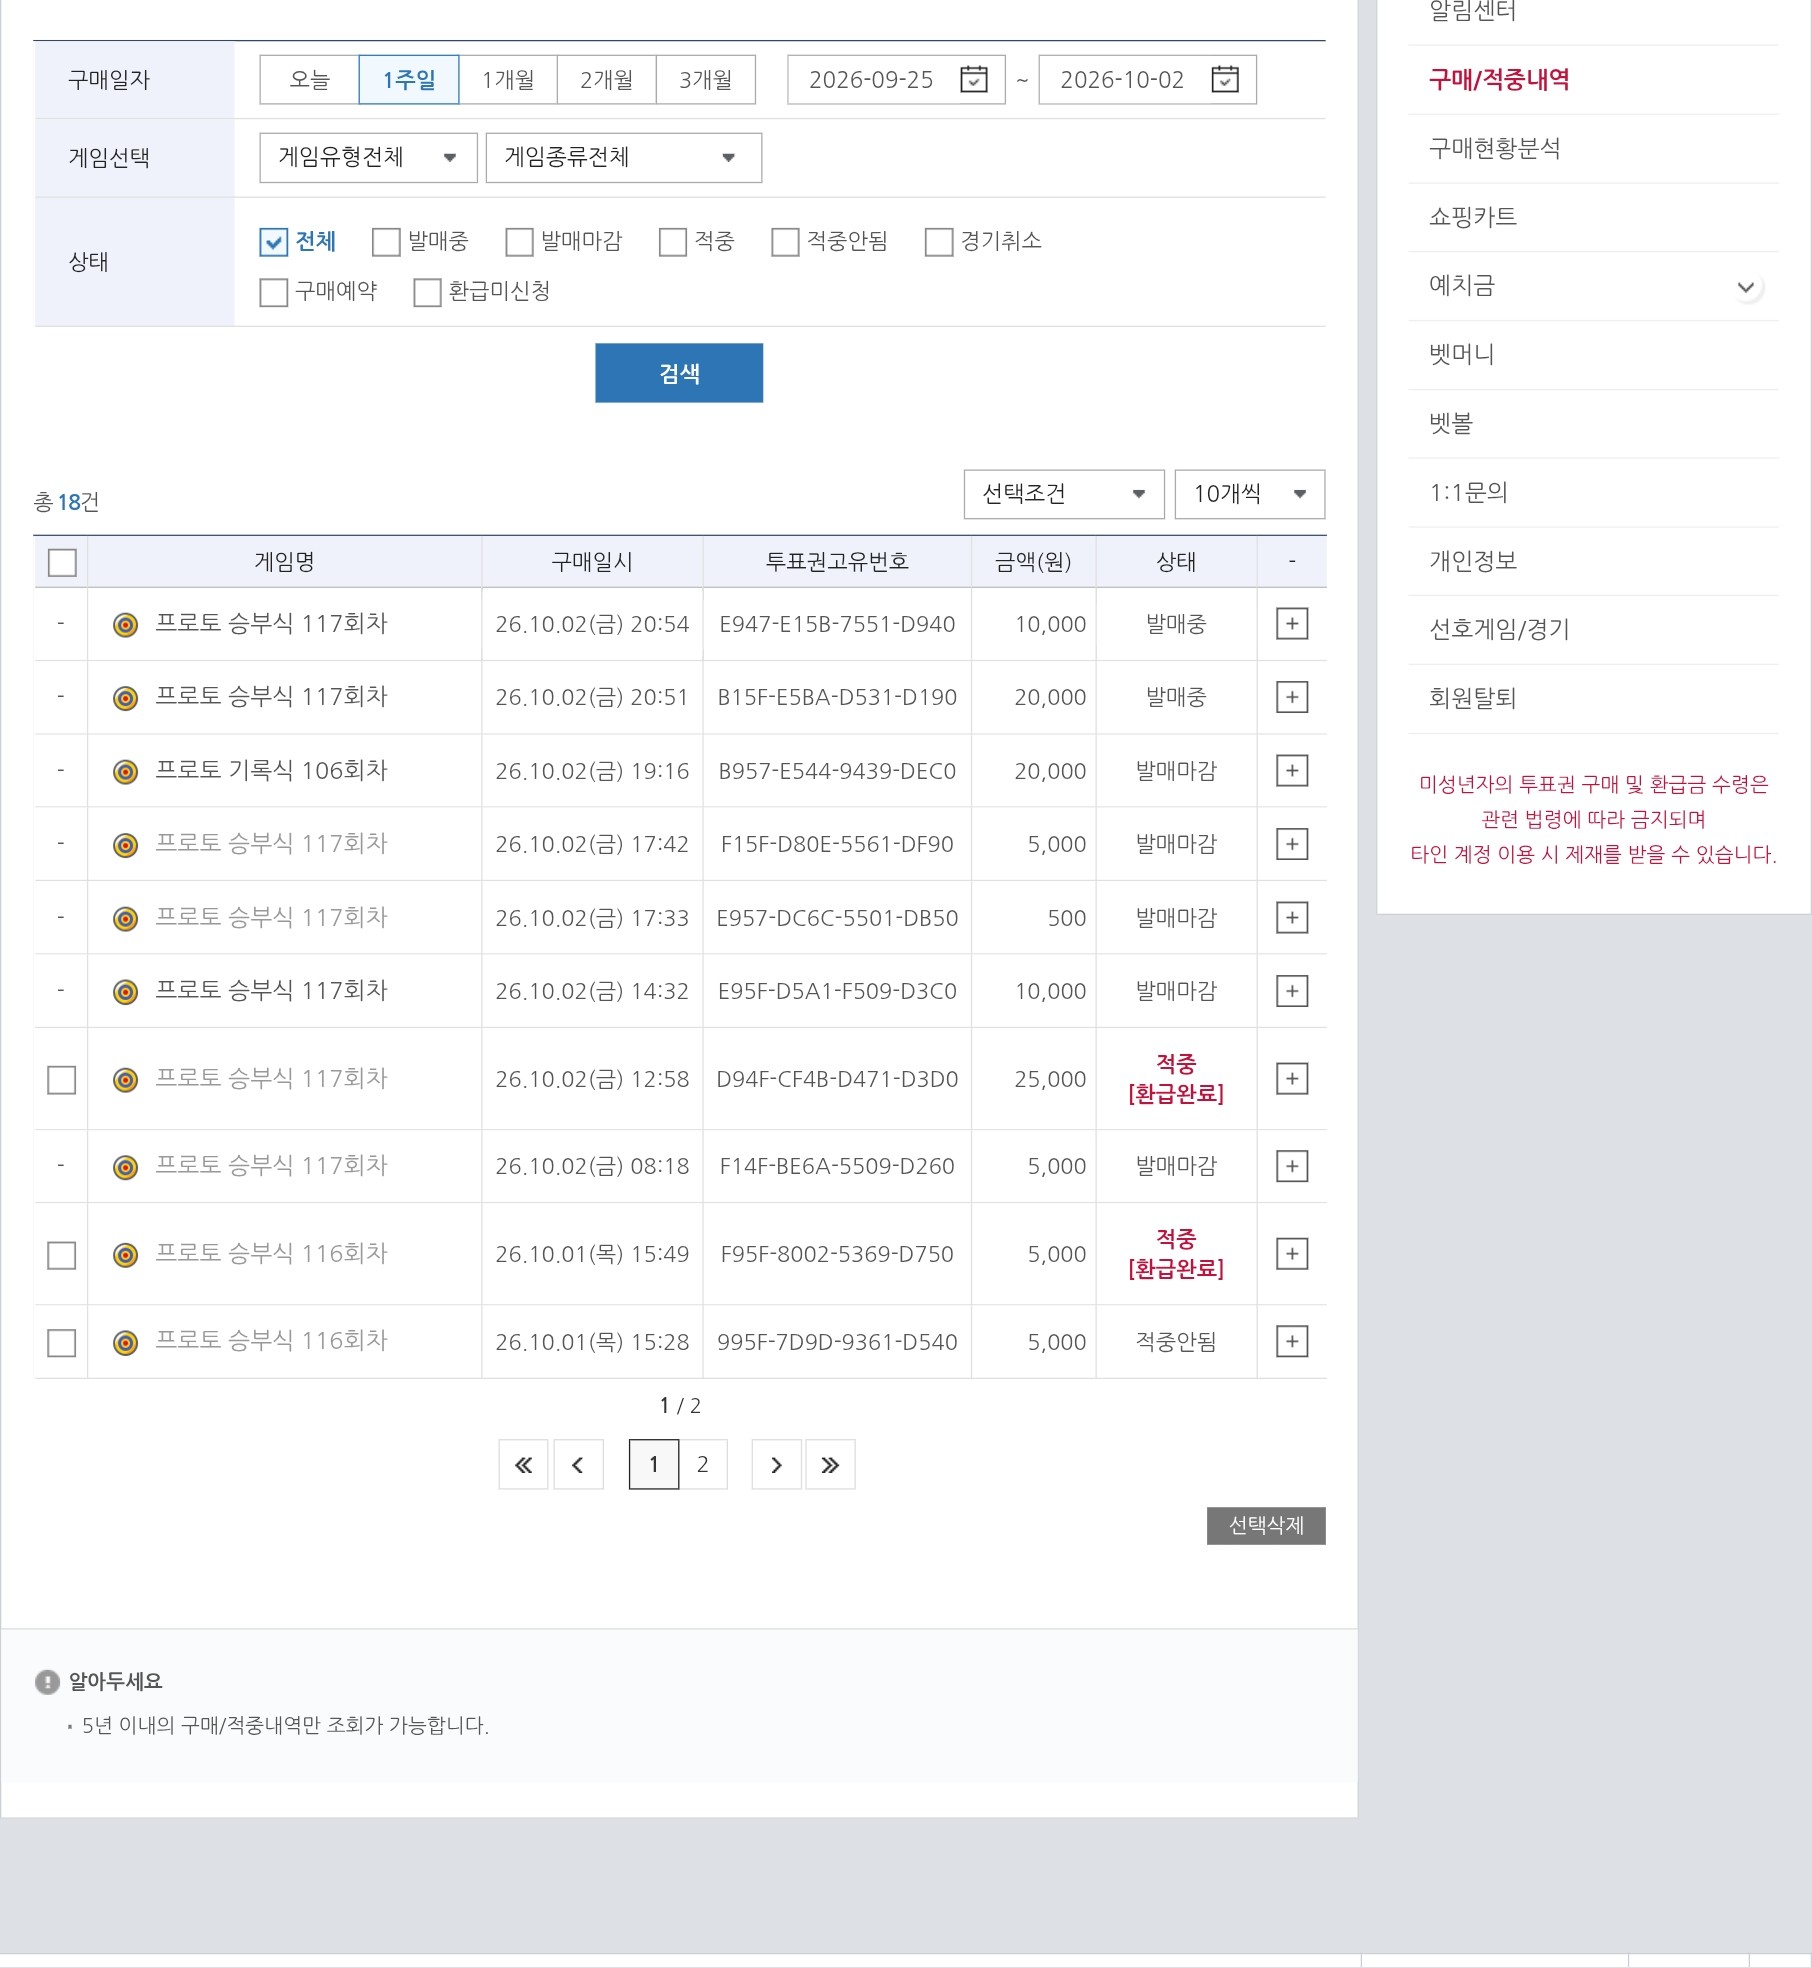Screen dimensions: 1812x1968
Task: Expand details for ticket D94F-CF4B-D471-D3D0
Action: click(1292, 1079)
